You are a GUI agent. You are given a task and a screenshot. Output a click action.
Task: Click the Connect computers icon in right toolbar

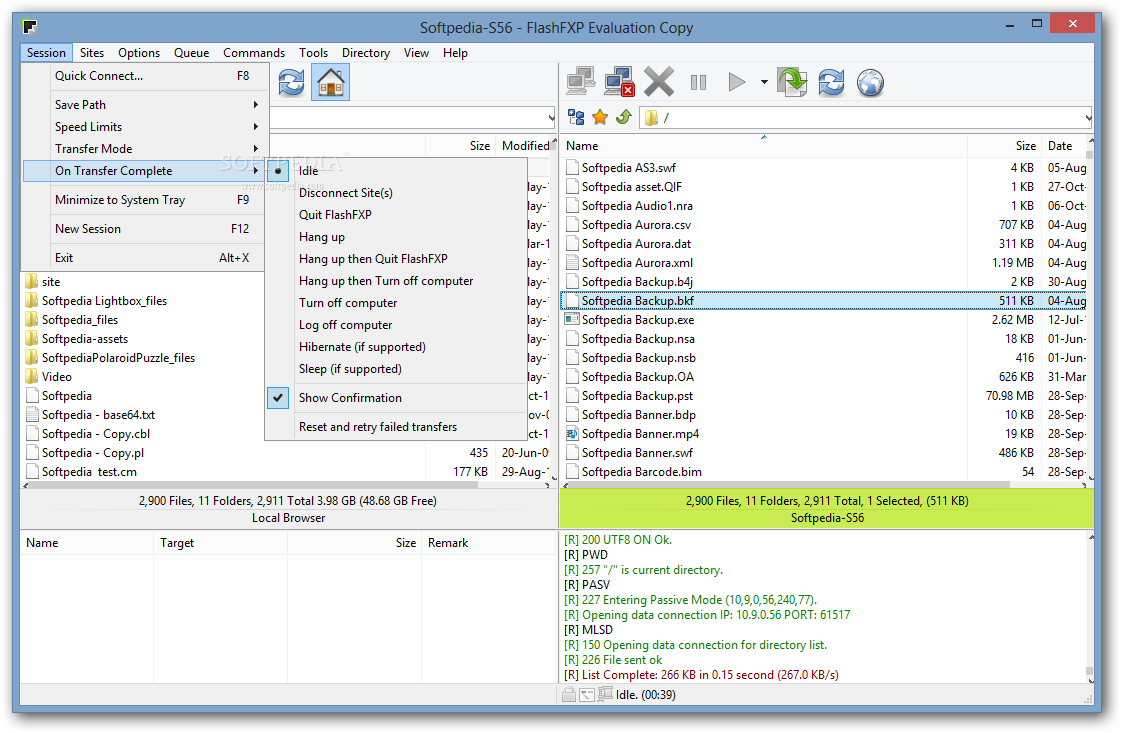click(x=580, y=82)
